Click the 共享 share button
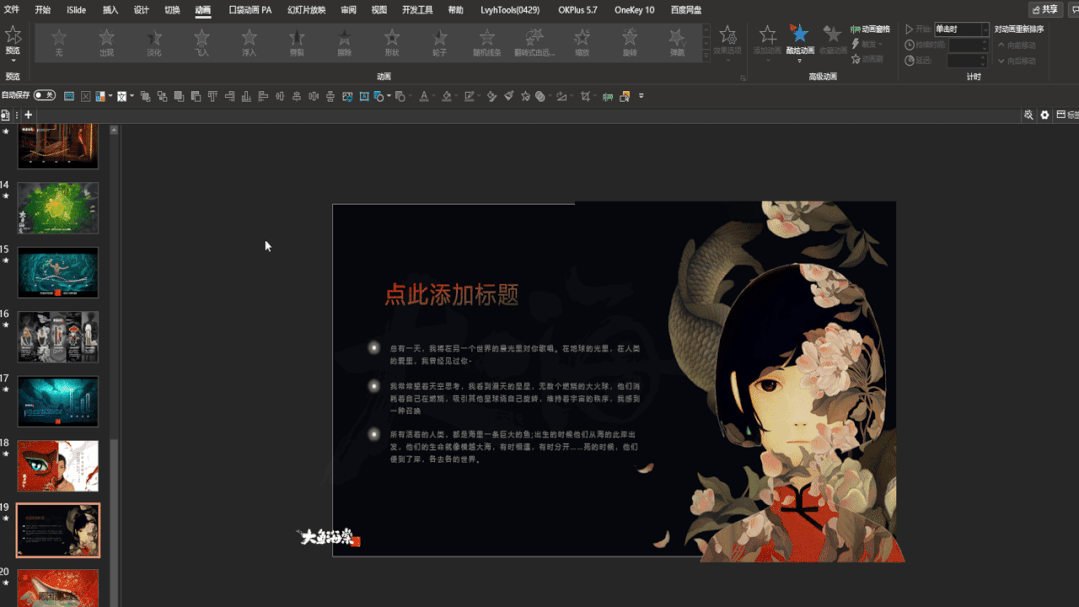Viewport: 1079px width, 607px height. [x=1045, y=10]
